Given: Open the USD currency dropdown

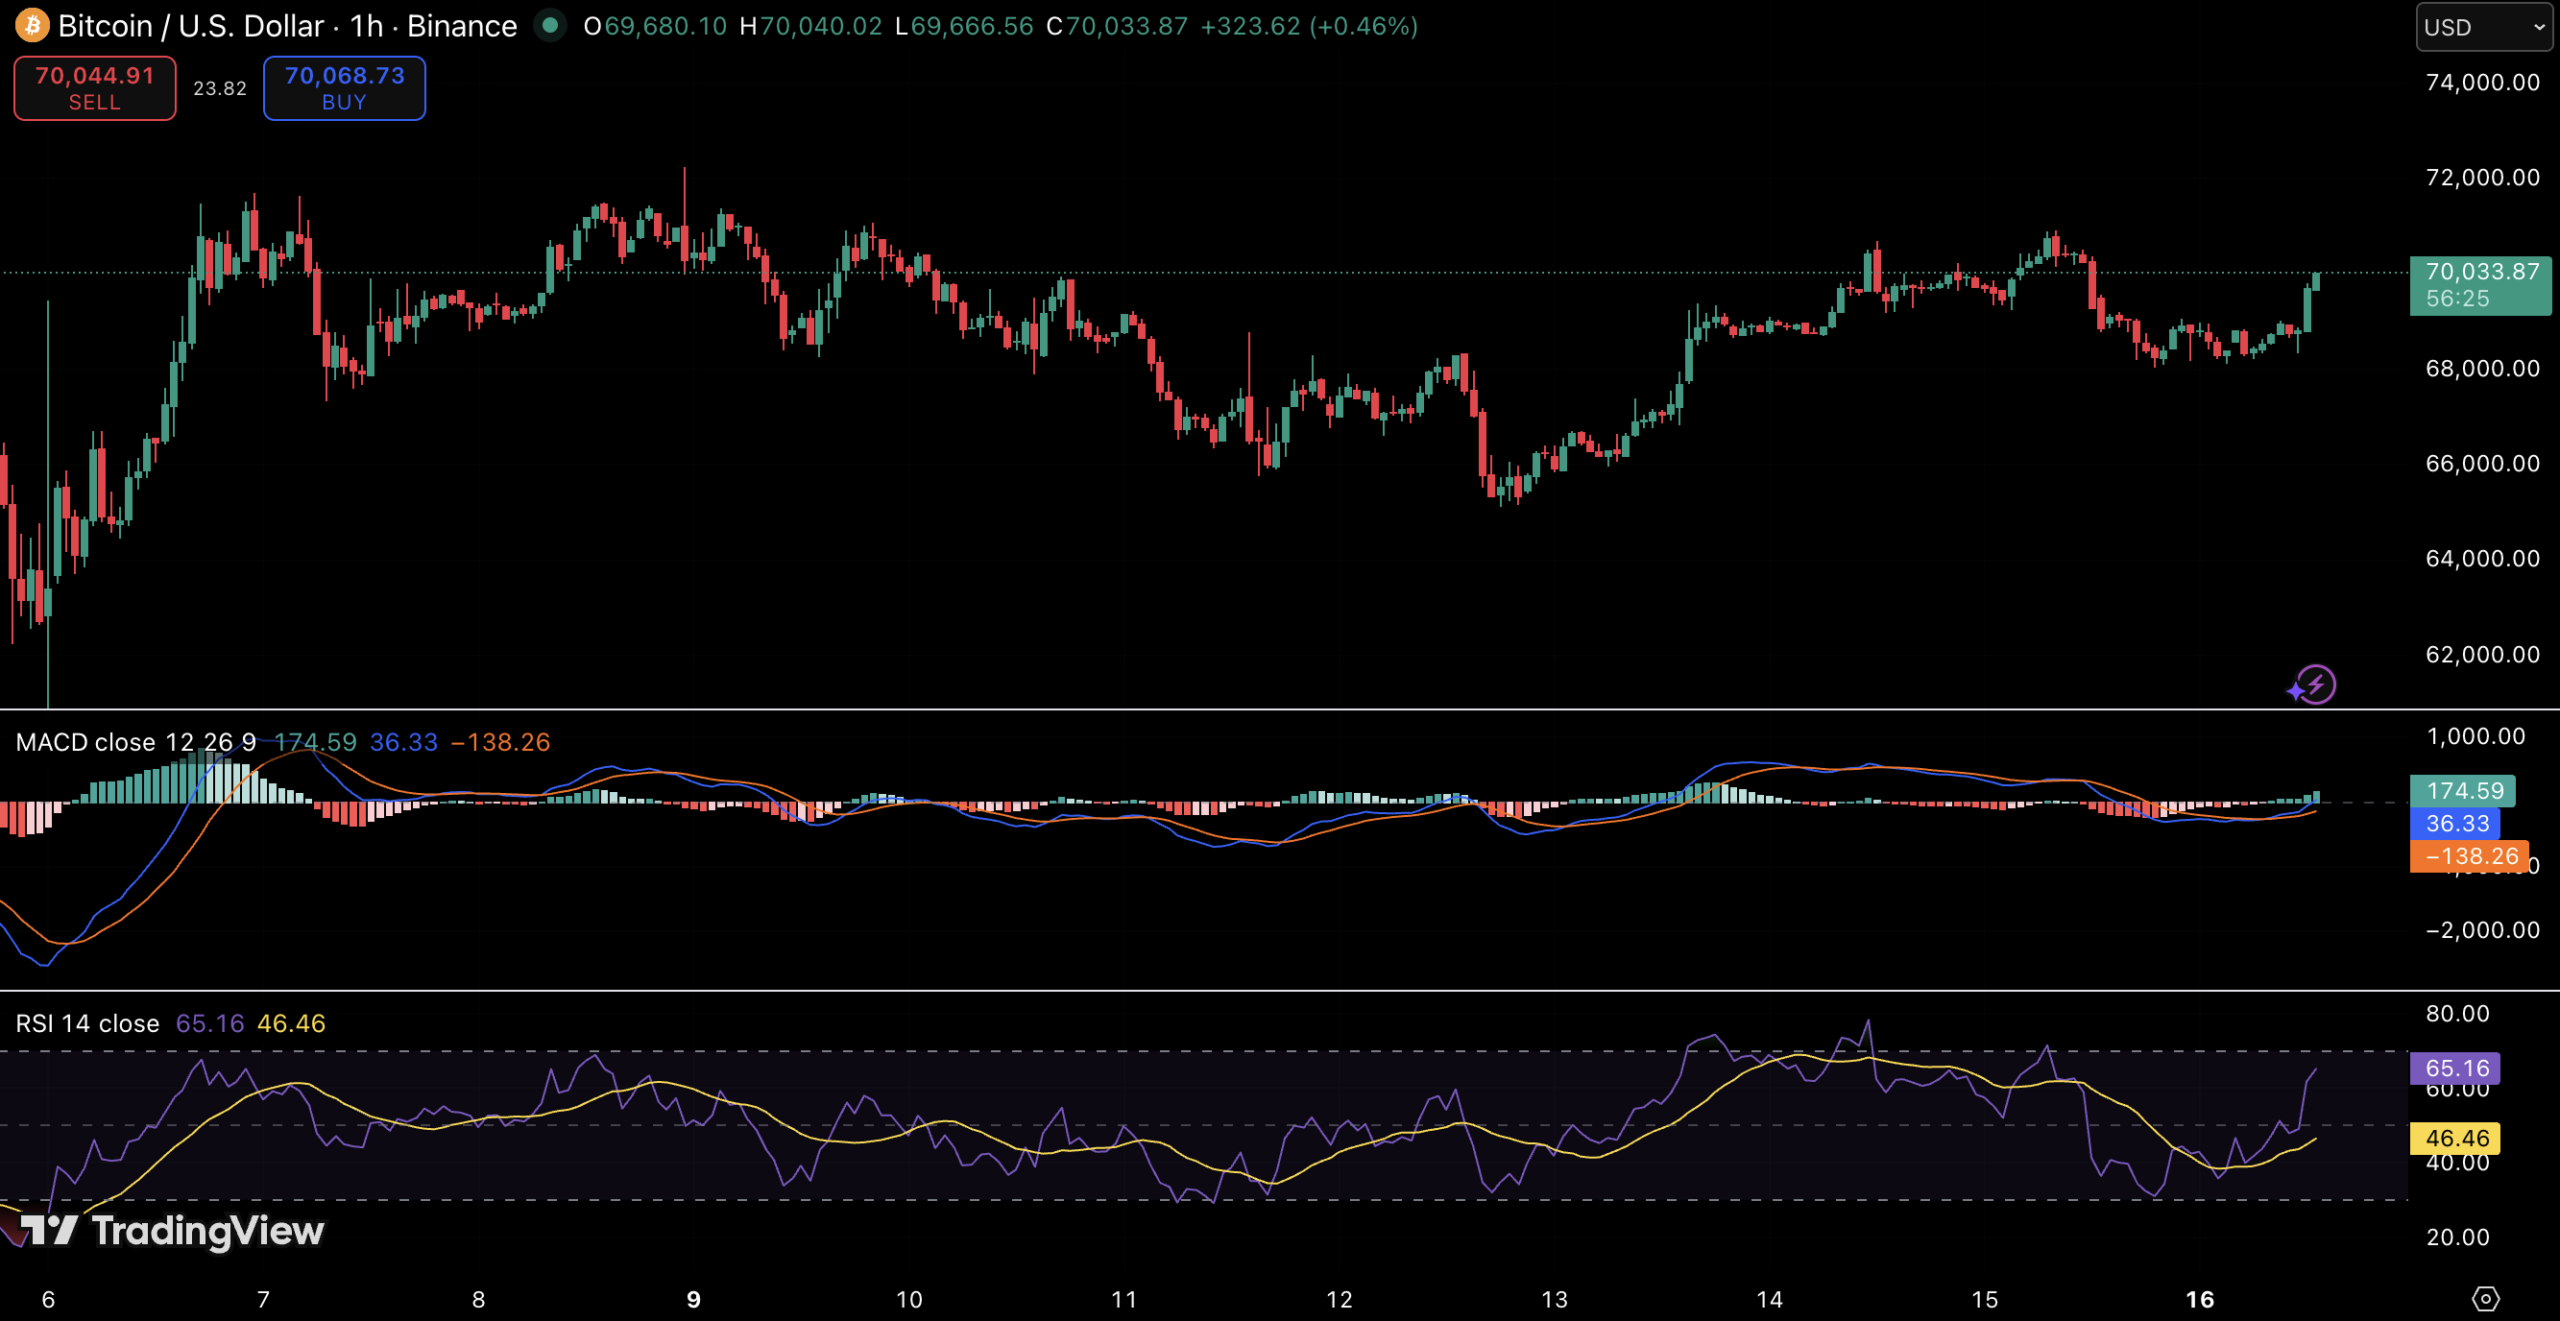Looking at the screenshot, I should click(2483, 27).
